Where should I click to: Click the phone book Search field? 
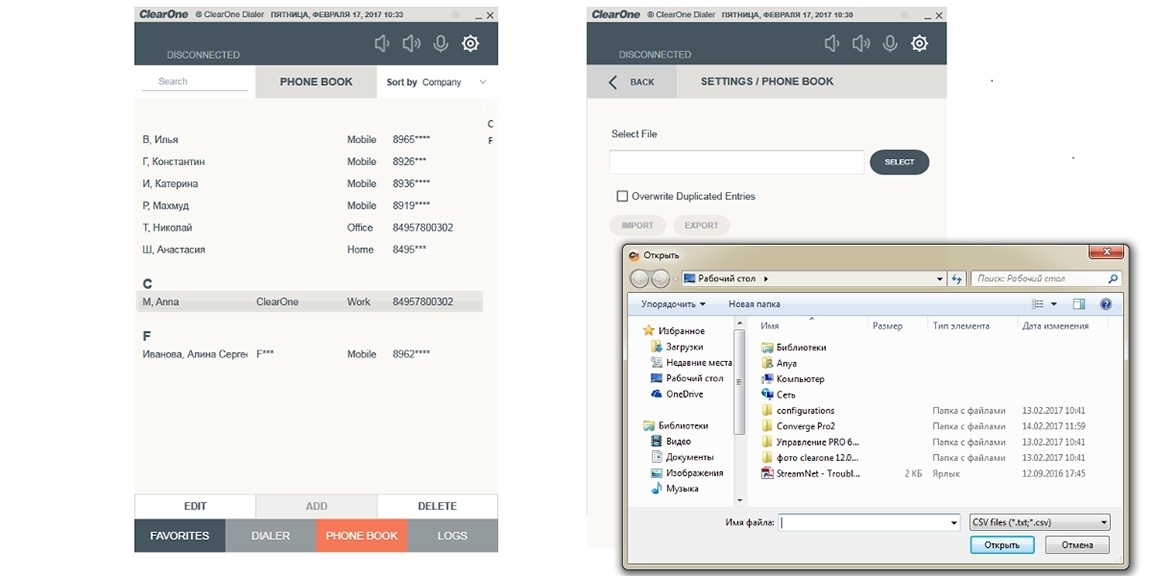194,82
